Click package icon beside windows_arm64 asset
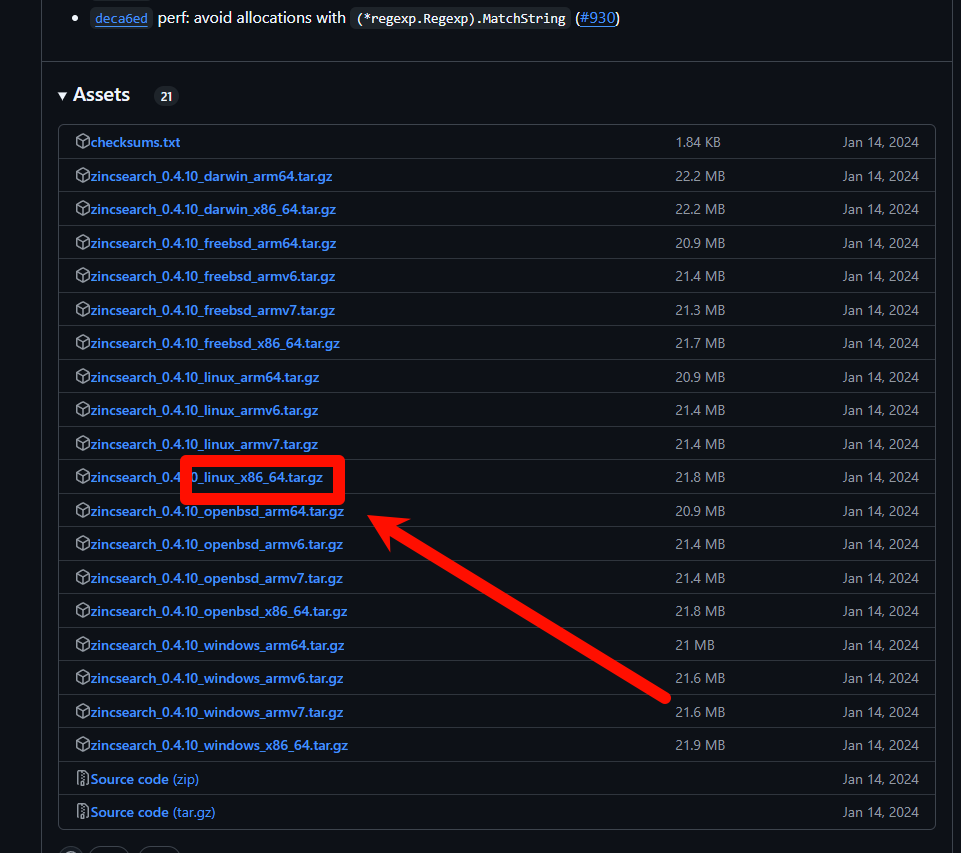The height and width of the screenshot is (853, 961). [x=83, y=645]
